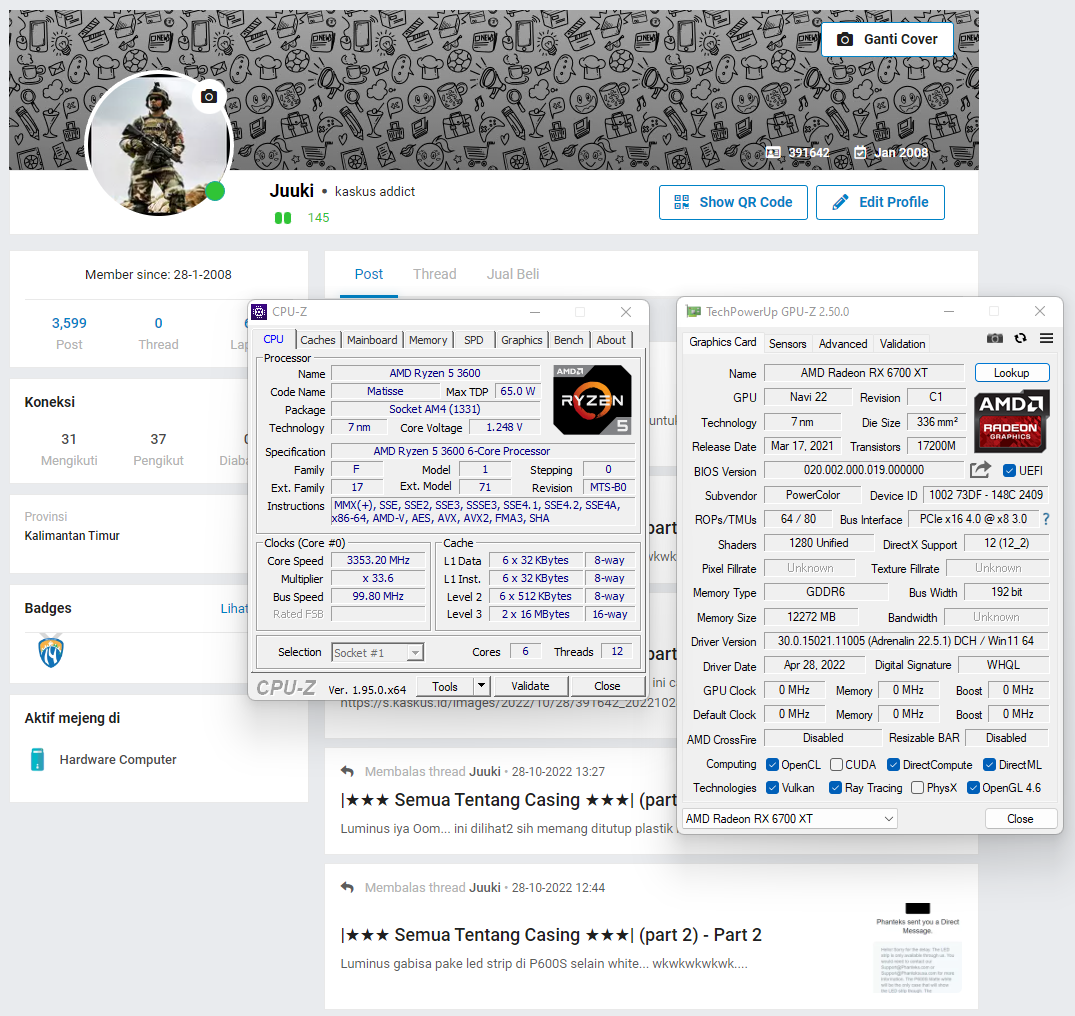The height and width of the screenshot is (1016, 1075).
Task: Click the CPU-Z window title icon
Action: [x=259, y=312]
